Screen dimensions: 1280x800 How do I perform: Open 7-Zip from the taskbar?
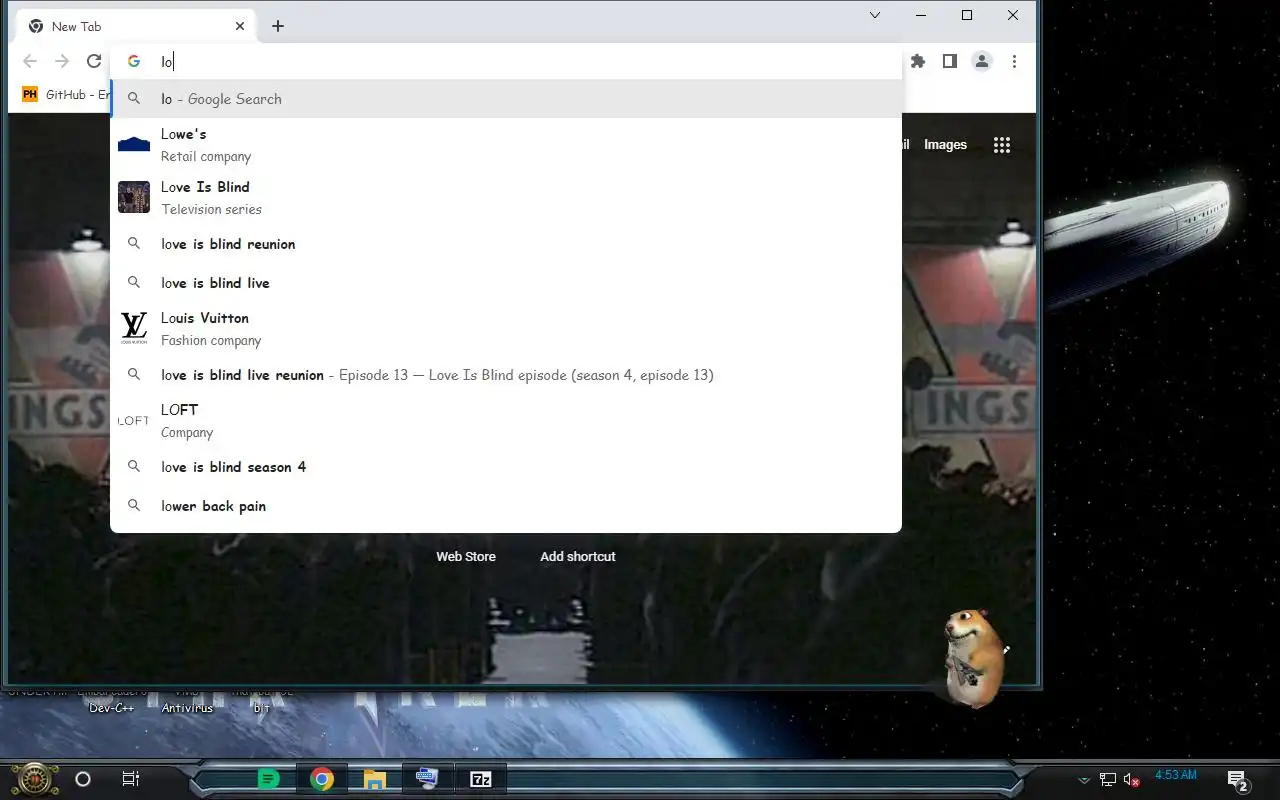point(481,779)
